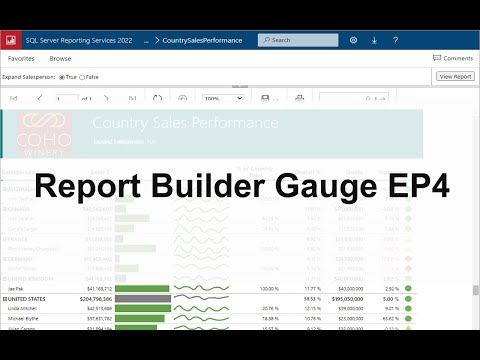Viewport: 480px width, 360px height.
Task: Click the SQL Server Reporting Services 2022 title
Action: coord(79,41)
